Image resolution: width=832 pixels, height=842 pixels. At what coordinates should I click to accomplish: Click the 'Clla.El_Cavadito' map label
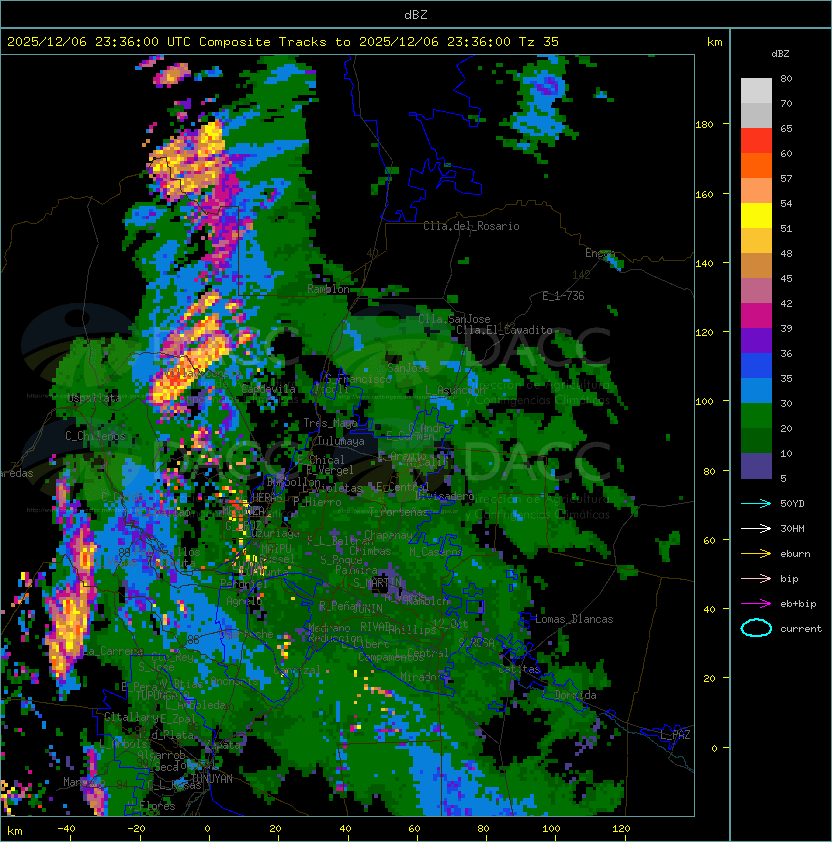click(x=504, y=330)
